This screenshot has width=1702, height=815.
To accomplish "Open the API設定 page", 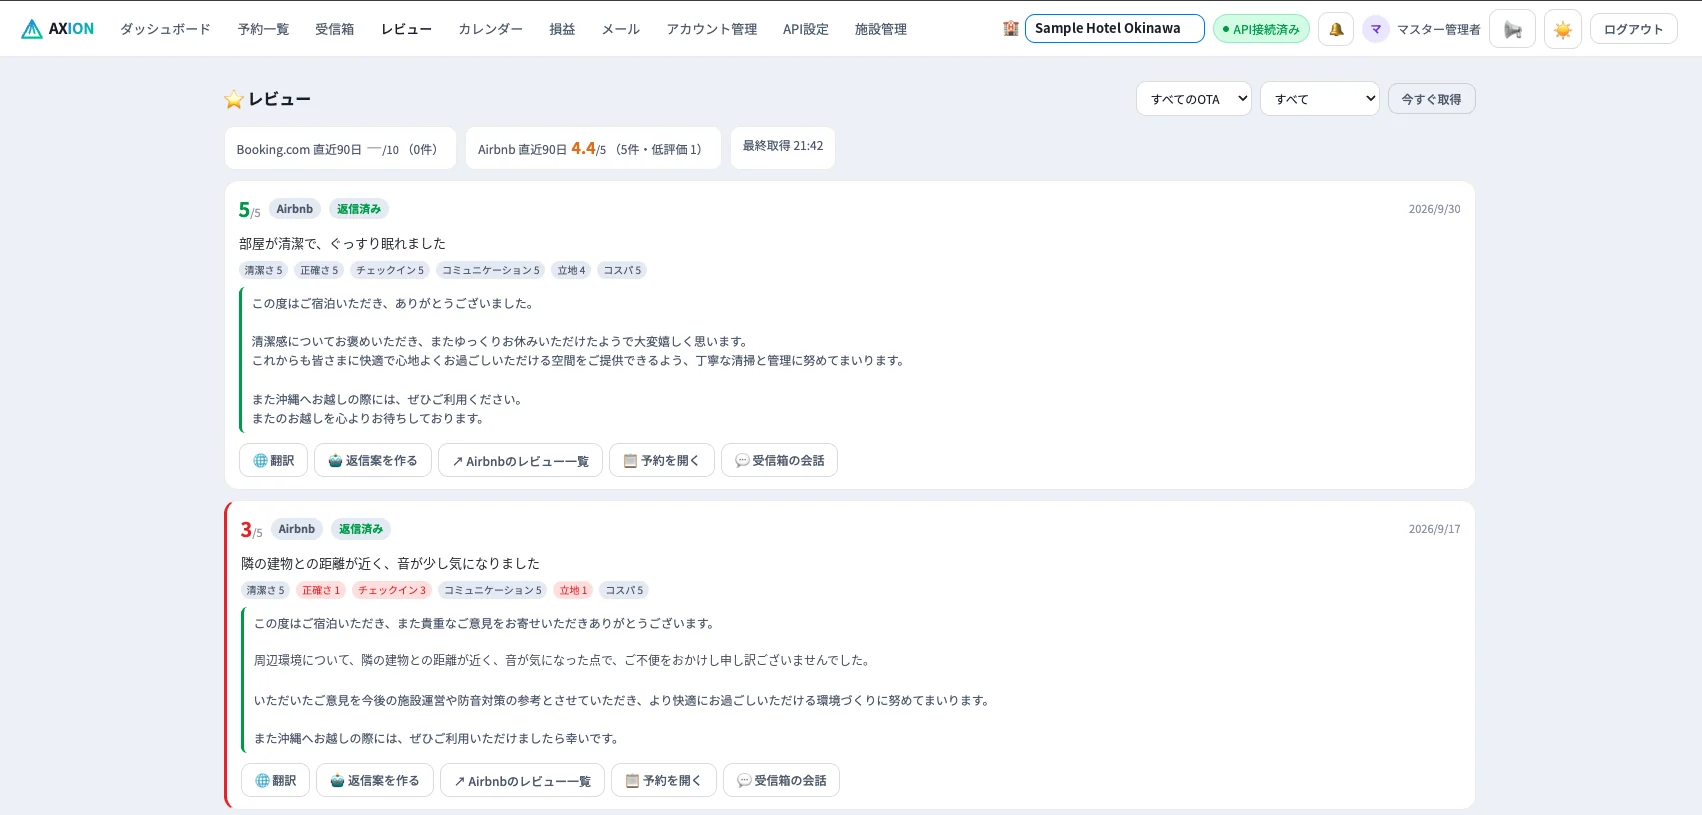I will [x=806, y=29].
